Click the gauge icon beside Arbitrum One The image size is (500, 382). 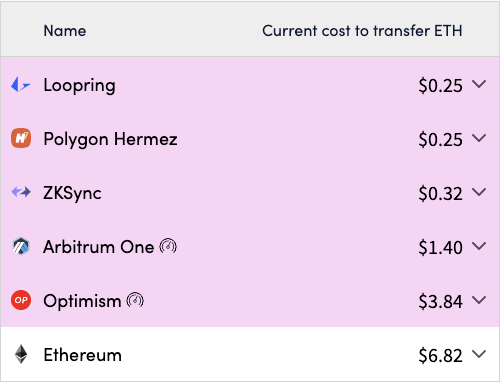click(168, 247)
